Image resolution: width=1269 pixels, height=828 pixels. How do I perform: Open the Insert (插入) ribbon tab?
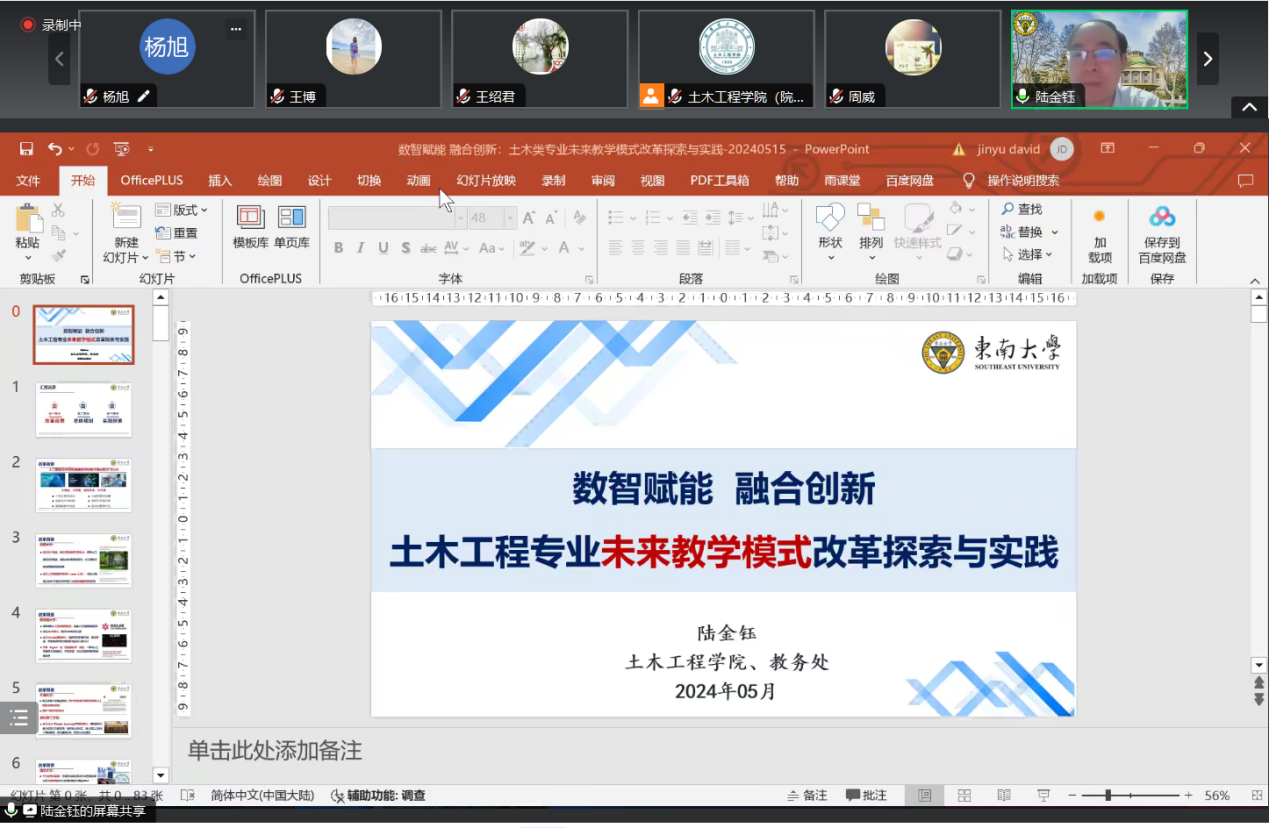[x=220, y=181]
